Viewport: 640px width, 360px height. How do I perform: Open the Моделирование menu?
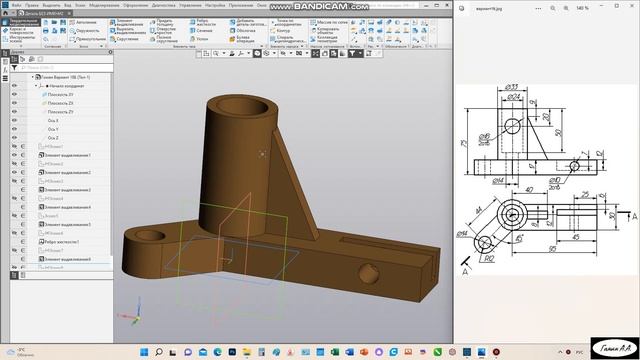104,5
